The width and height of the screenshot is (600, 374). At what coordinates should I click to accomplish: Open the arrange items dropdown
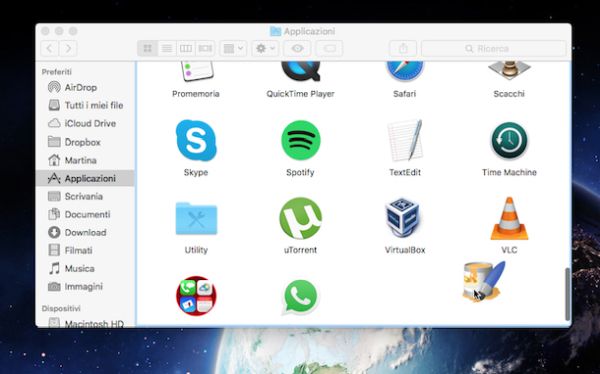pos(233,49)
